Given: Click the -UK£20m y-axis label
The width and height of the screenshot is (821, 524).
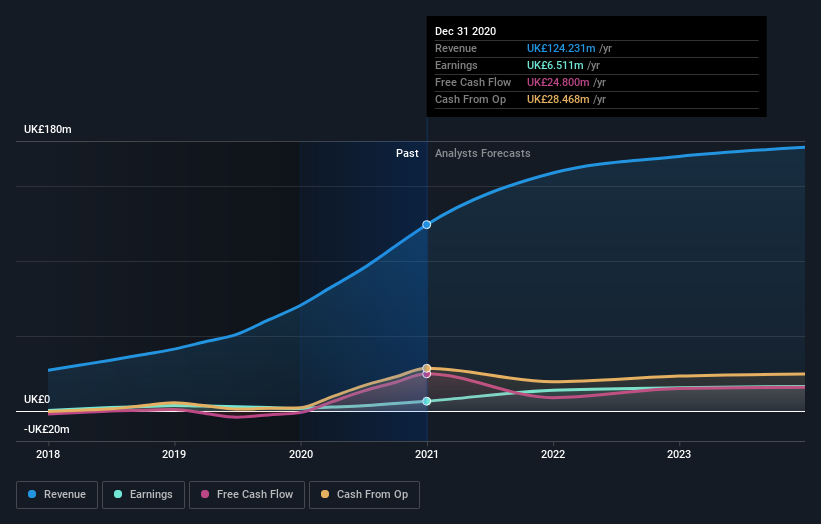Looking at the screenshot, I should click(x=46, y=429).
